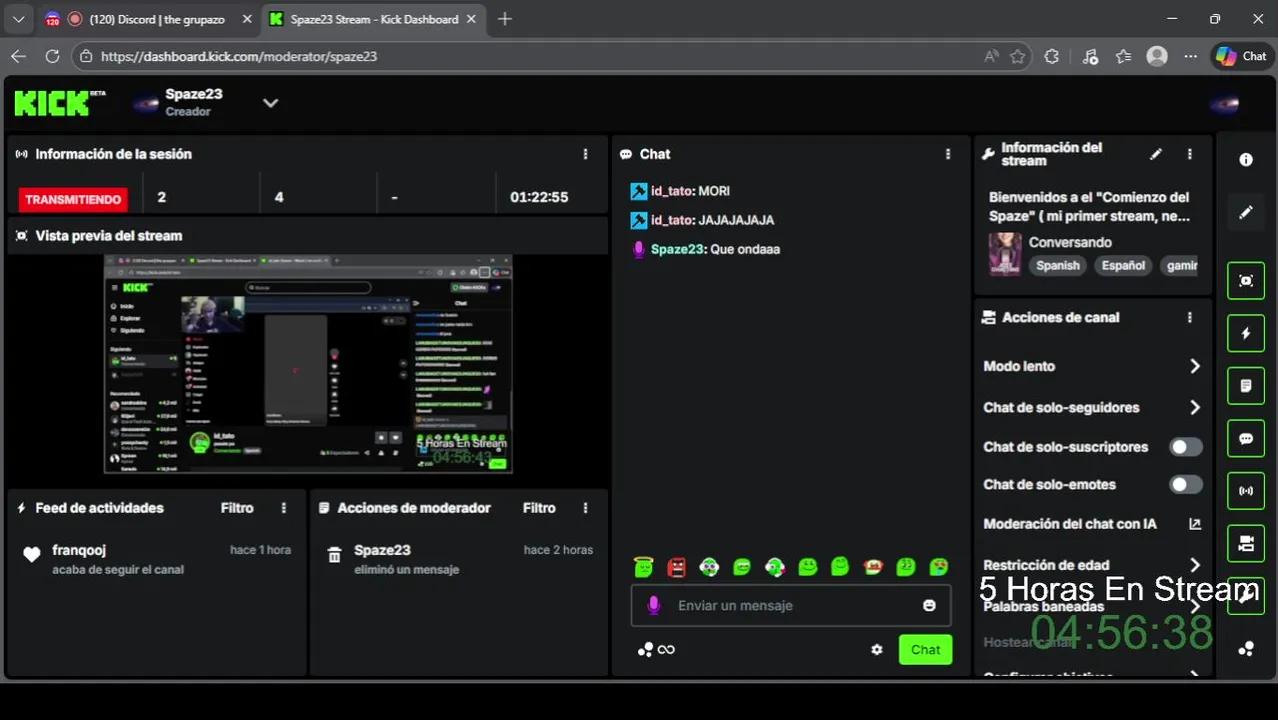Screen dimensions: 1278x720
Task: Click the Conversando category thumbnail
Action: [x=1005, y=254]
